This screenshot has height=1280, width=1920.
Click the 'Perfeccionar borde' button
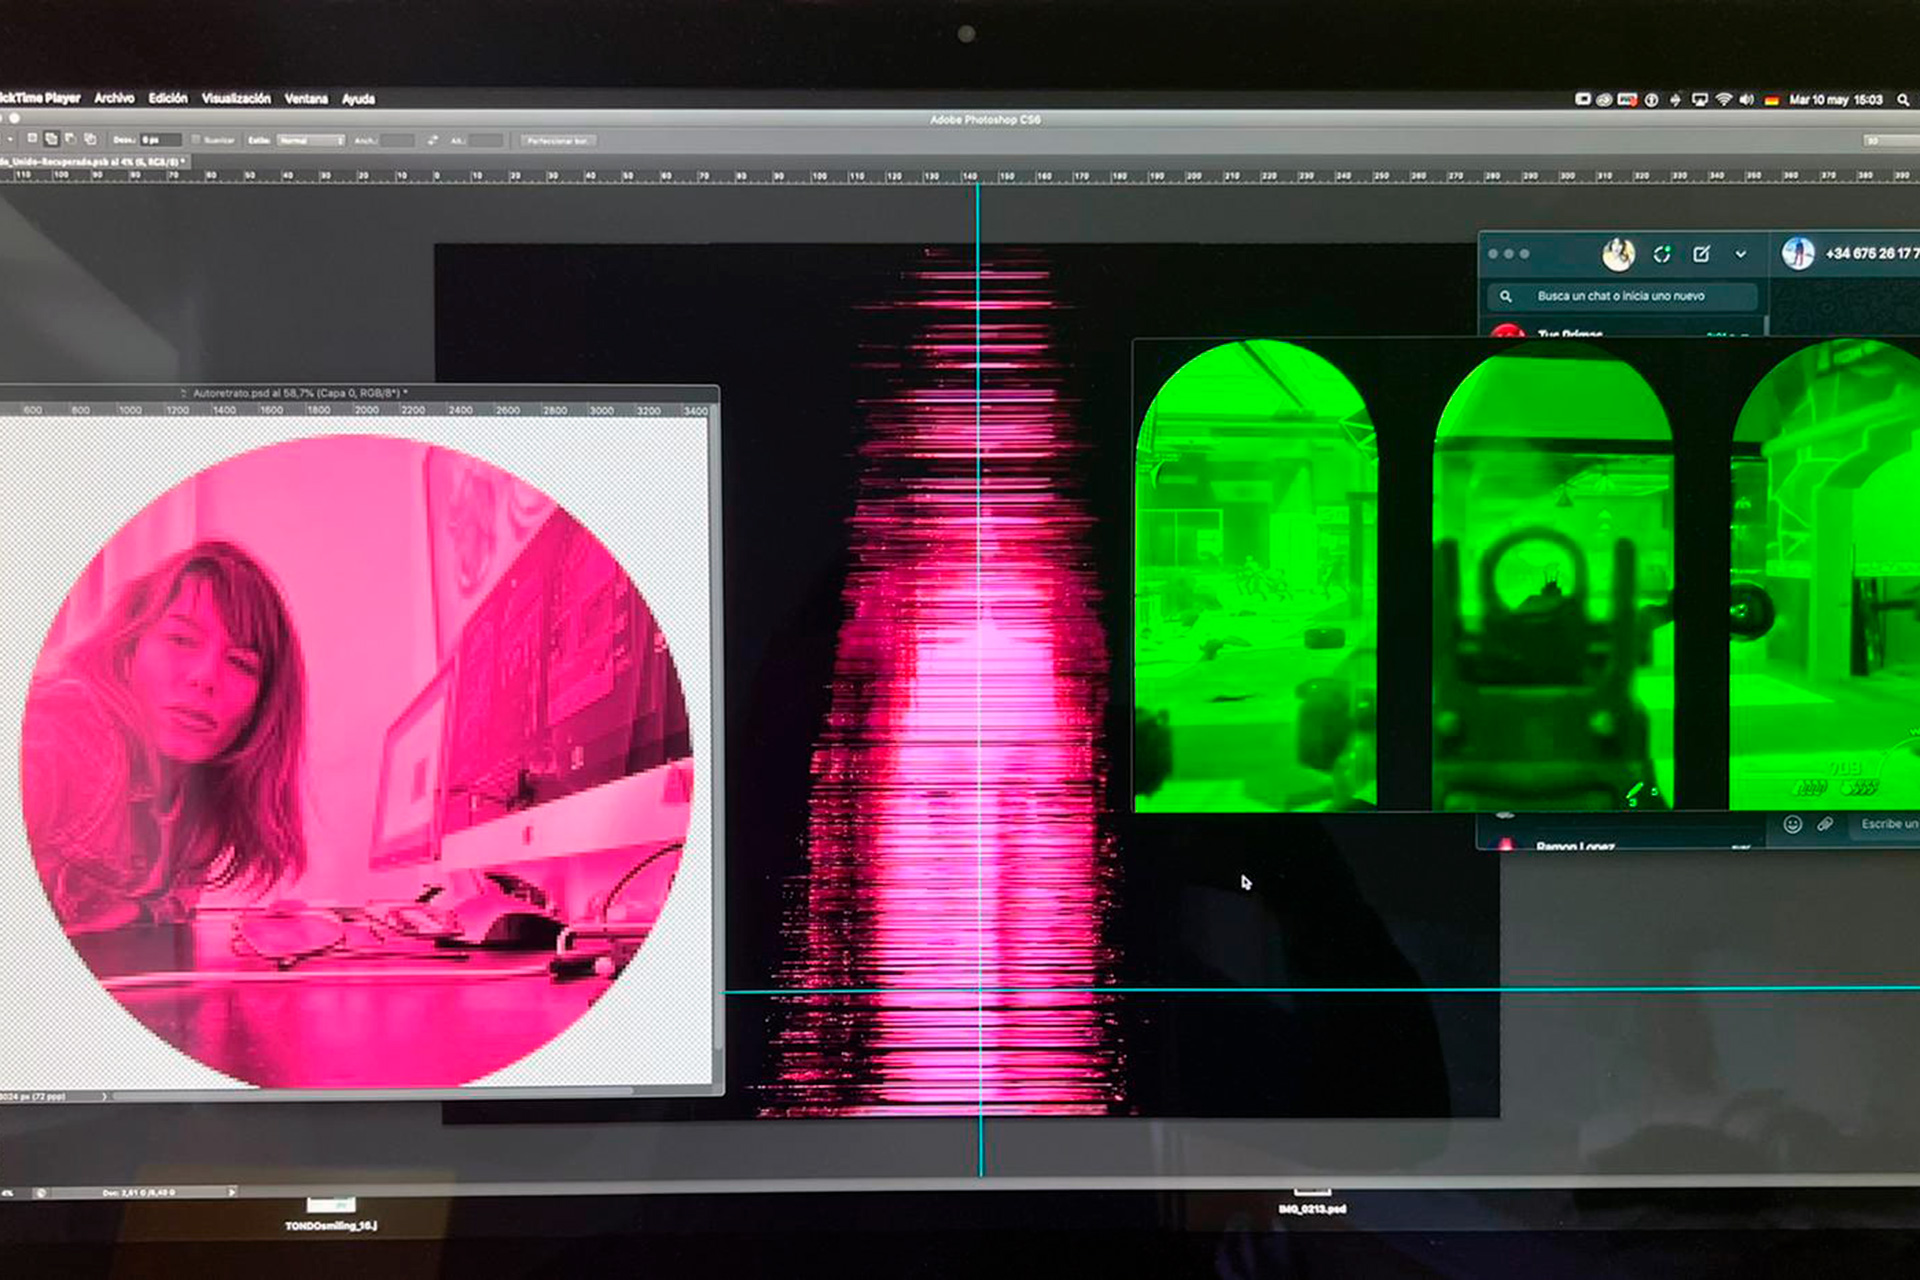coord(557,141)
